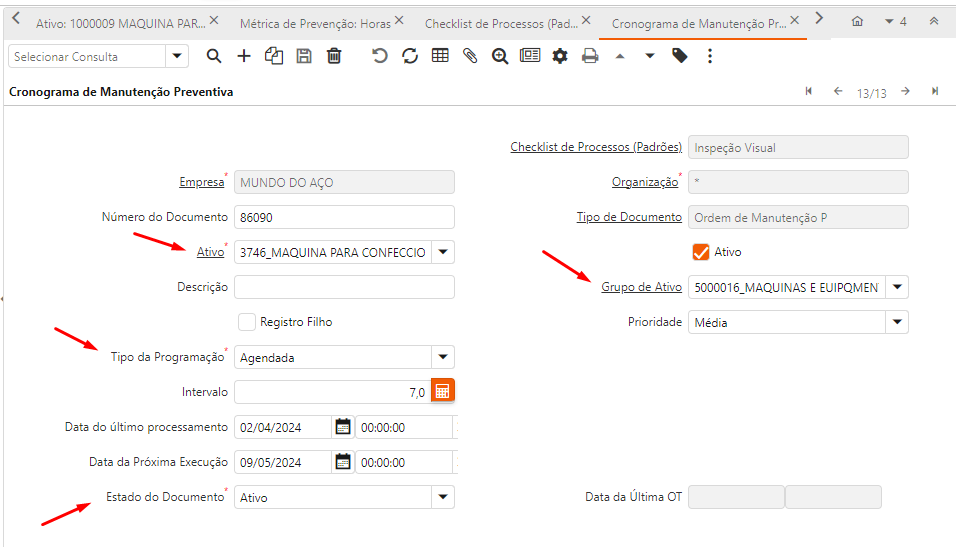Switch to Métrica de Prevenção tab
The height and width of the screenshot is (547, 956).
(x=315, y=21)
